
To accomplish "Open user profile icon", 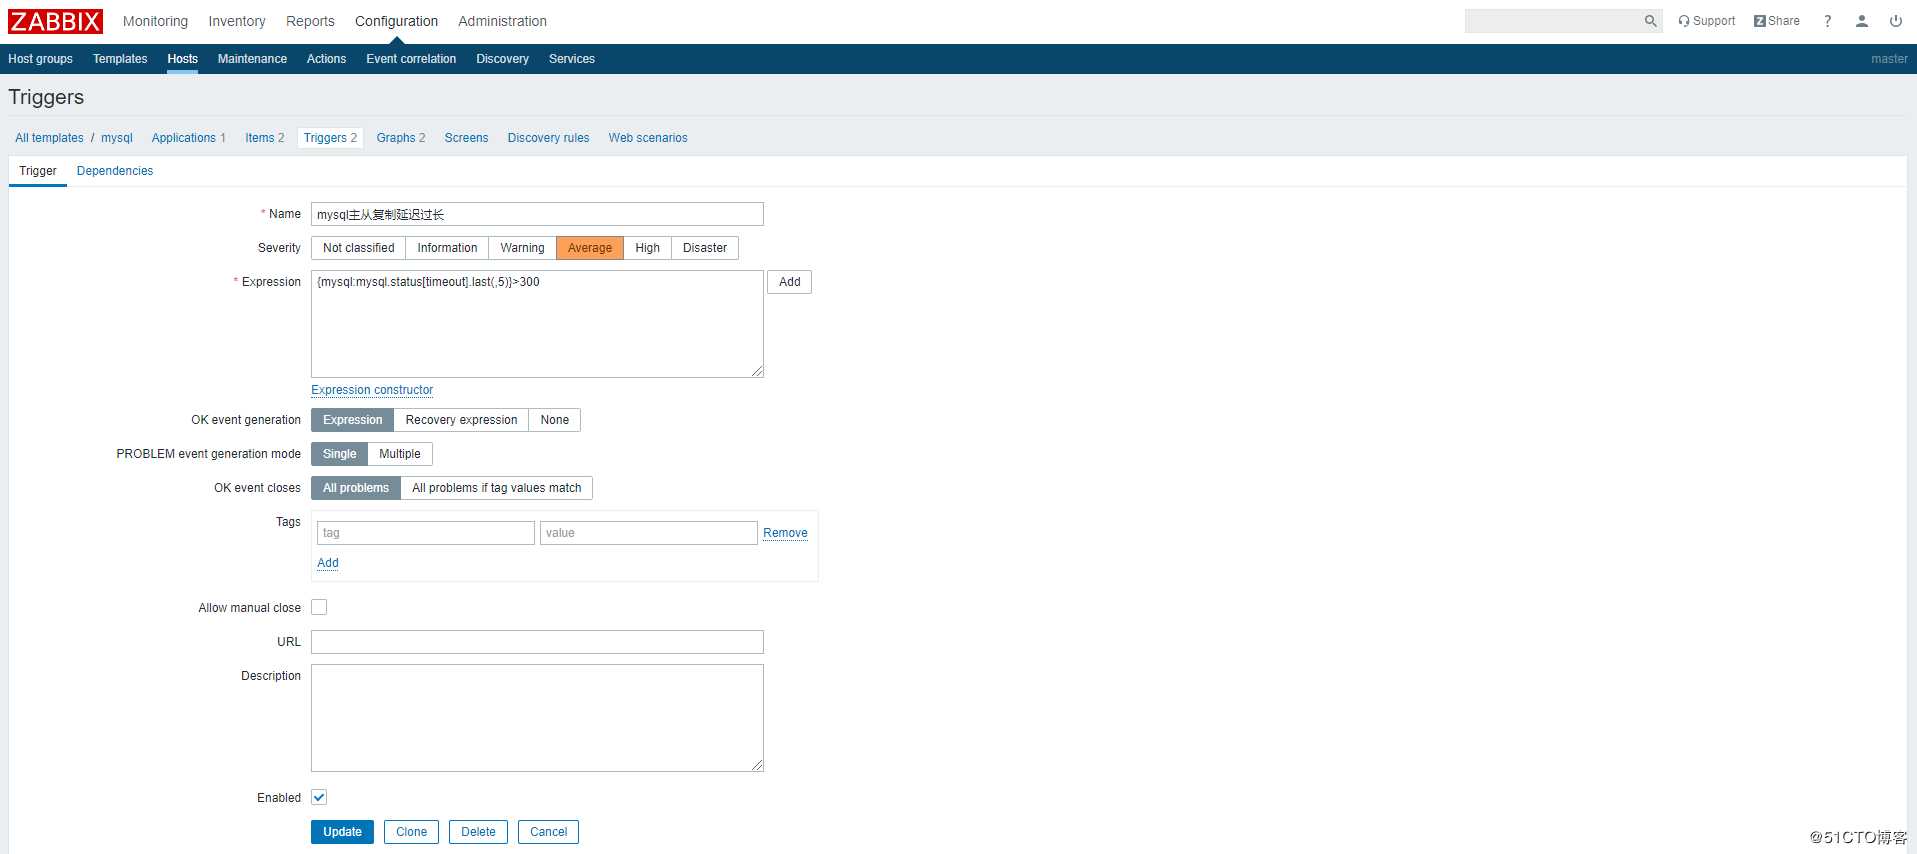I will coord(1861,21).
